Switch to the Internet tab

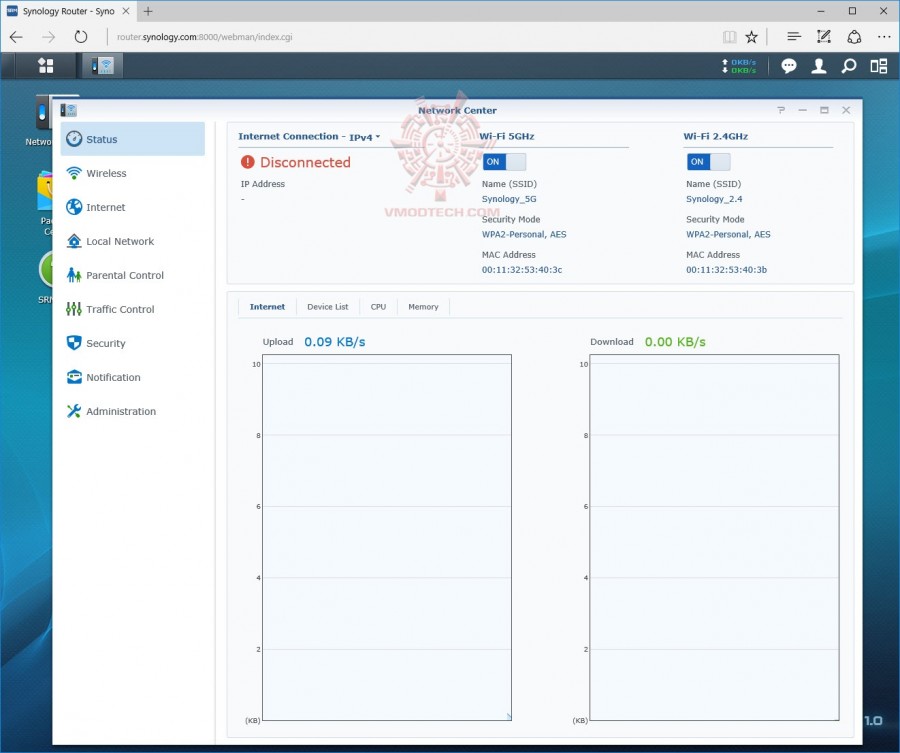267,306
